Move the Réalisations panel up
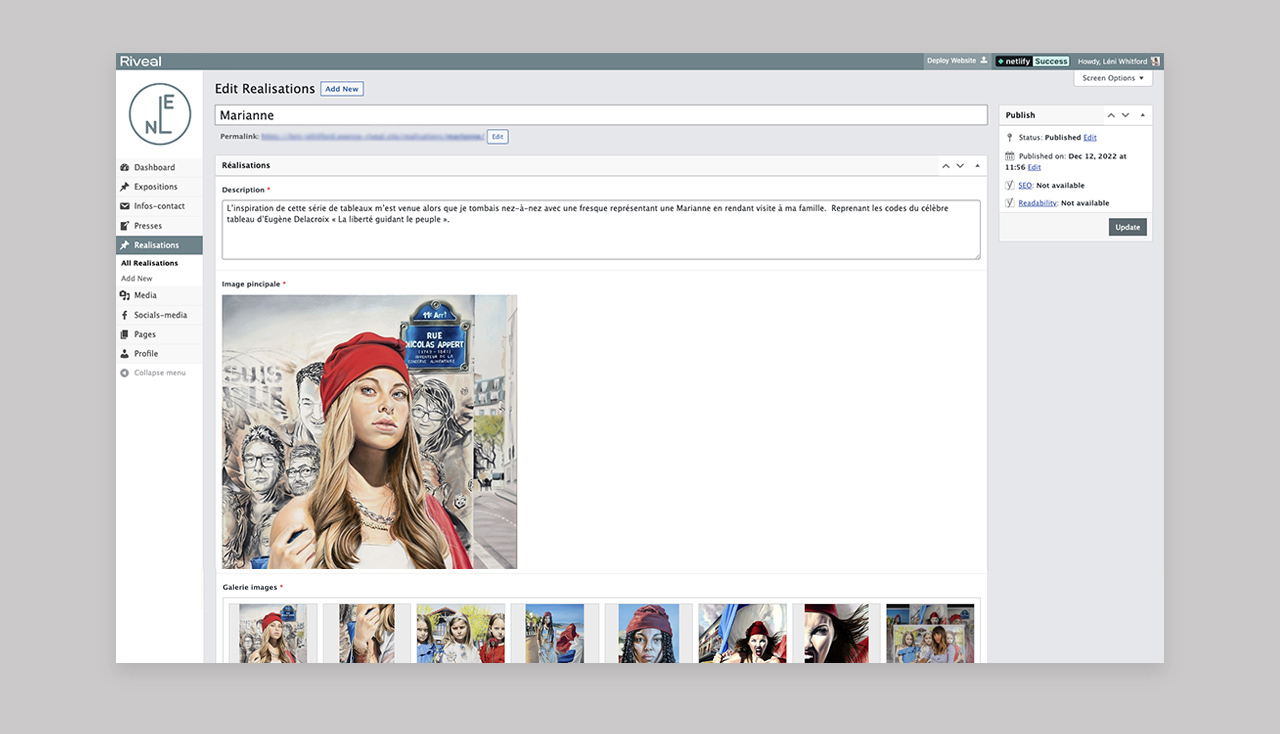 [946, 165]
